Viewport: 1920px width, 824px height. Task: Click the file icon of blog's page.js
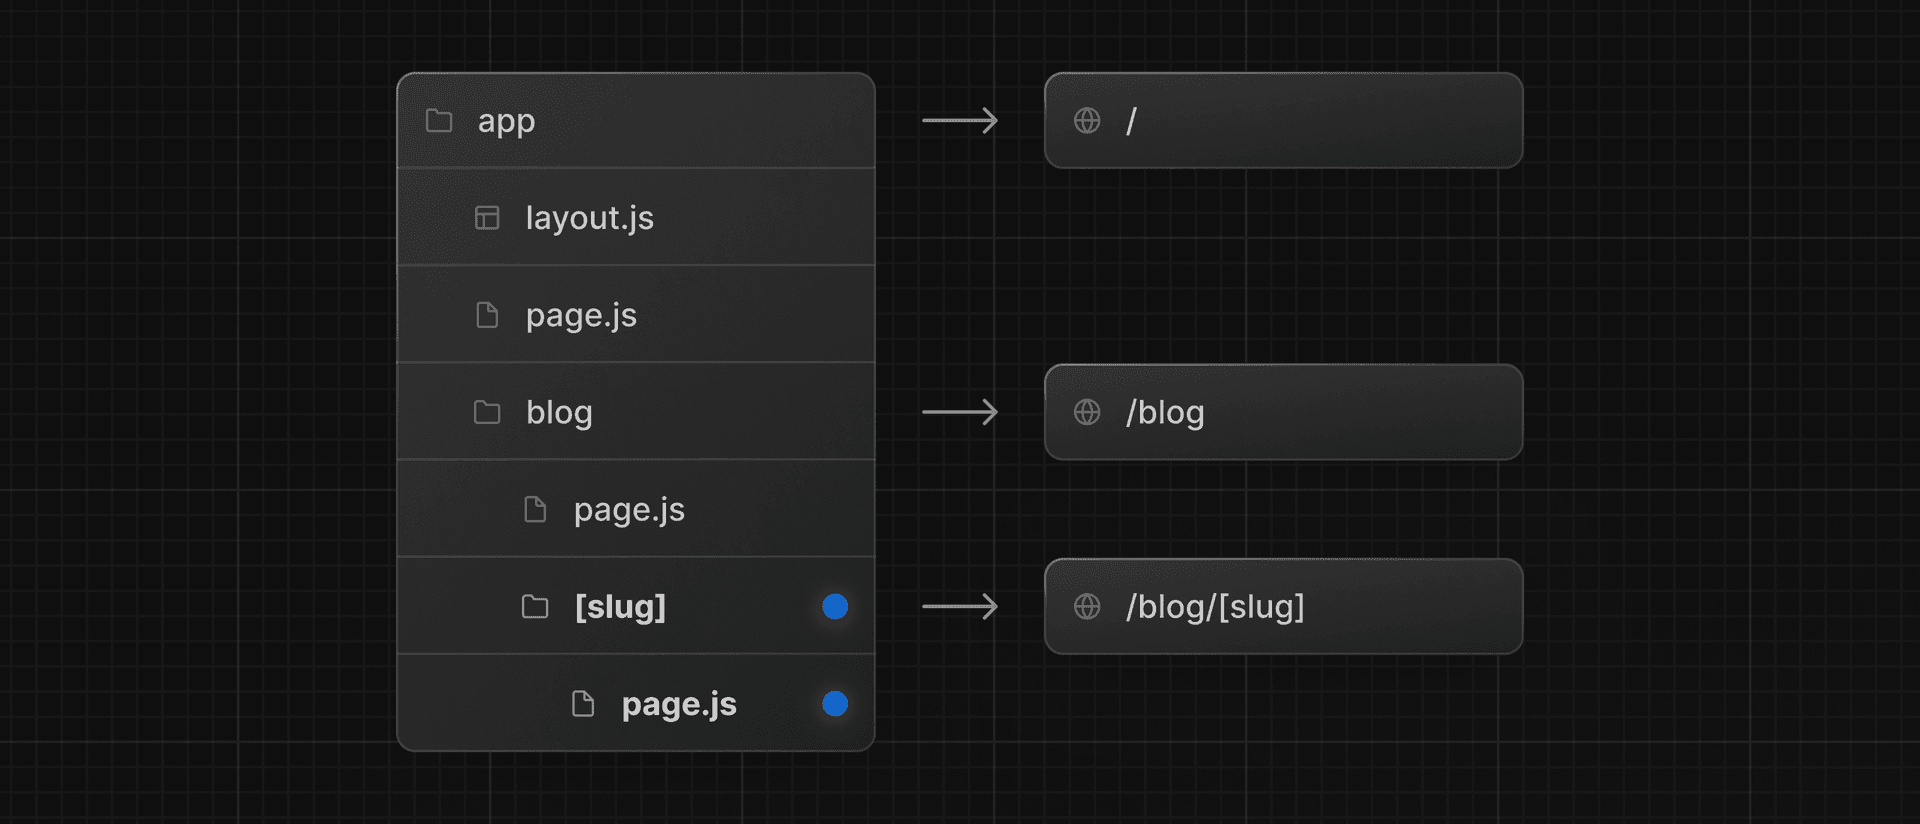(535, 510)
